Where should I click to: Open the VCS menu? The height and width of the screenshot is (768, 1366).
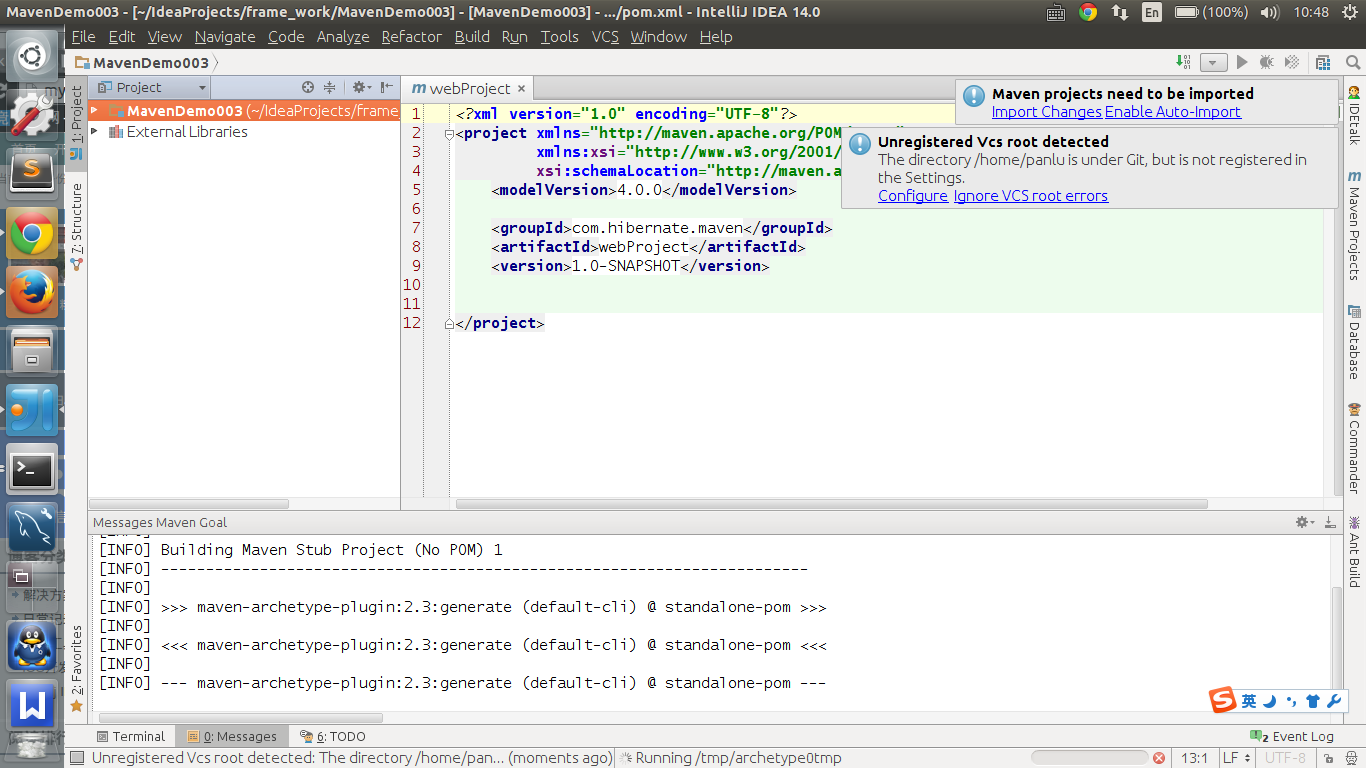point(605,36)
